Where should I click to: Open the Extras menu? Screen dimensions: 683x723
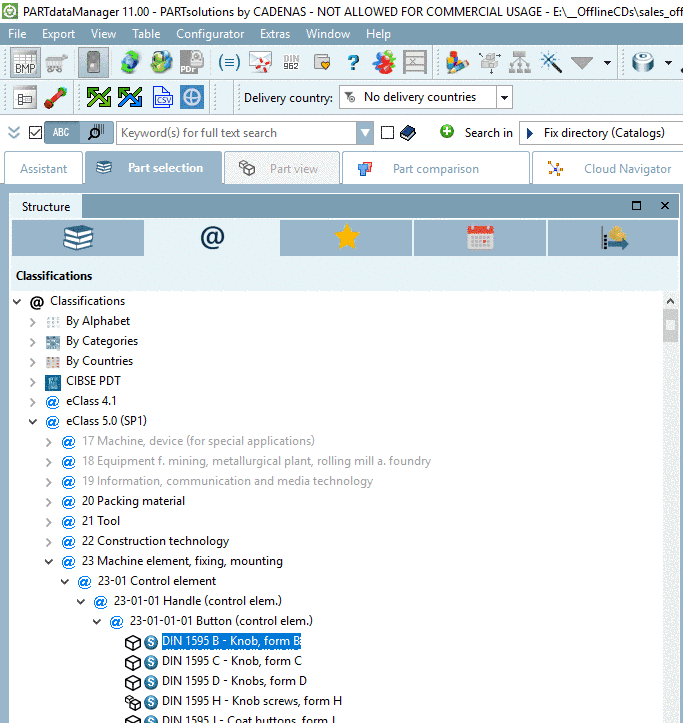point(275,34)
